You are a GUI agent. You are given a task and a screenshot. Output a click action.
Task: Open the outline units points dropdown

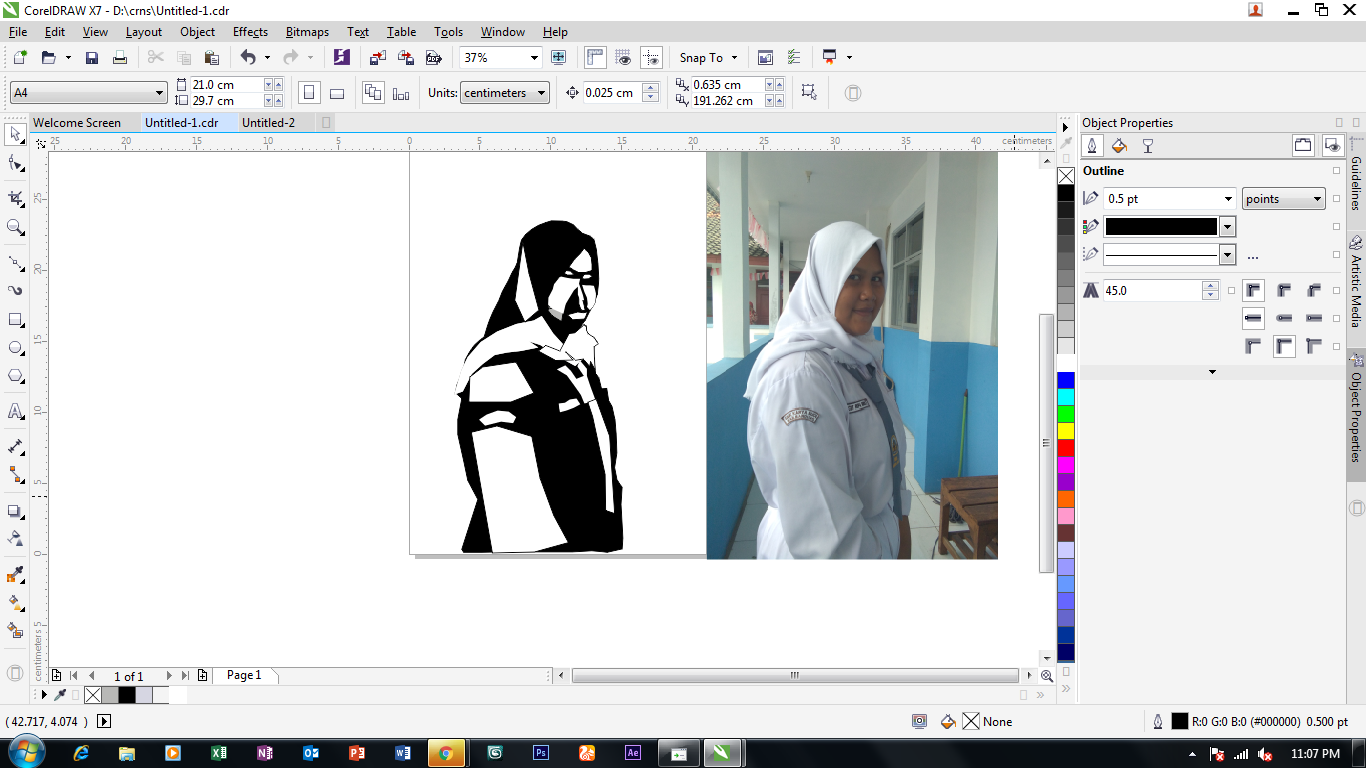point(1284,199)
